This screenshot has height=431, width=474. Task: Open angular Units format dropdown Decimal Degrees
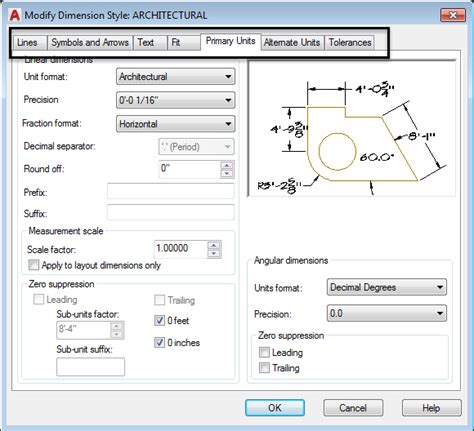[x=387, y=287]
